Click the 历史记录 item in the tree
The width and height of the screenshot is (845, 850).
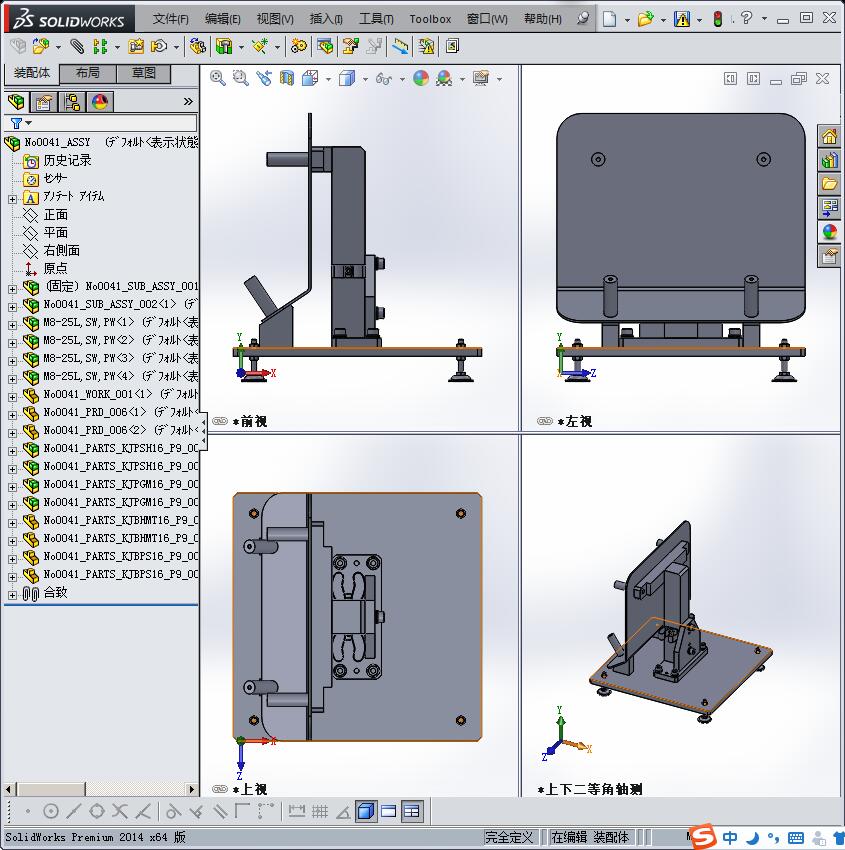tap(67, 160)
